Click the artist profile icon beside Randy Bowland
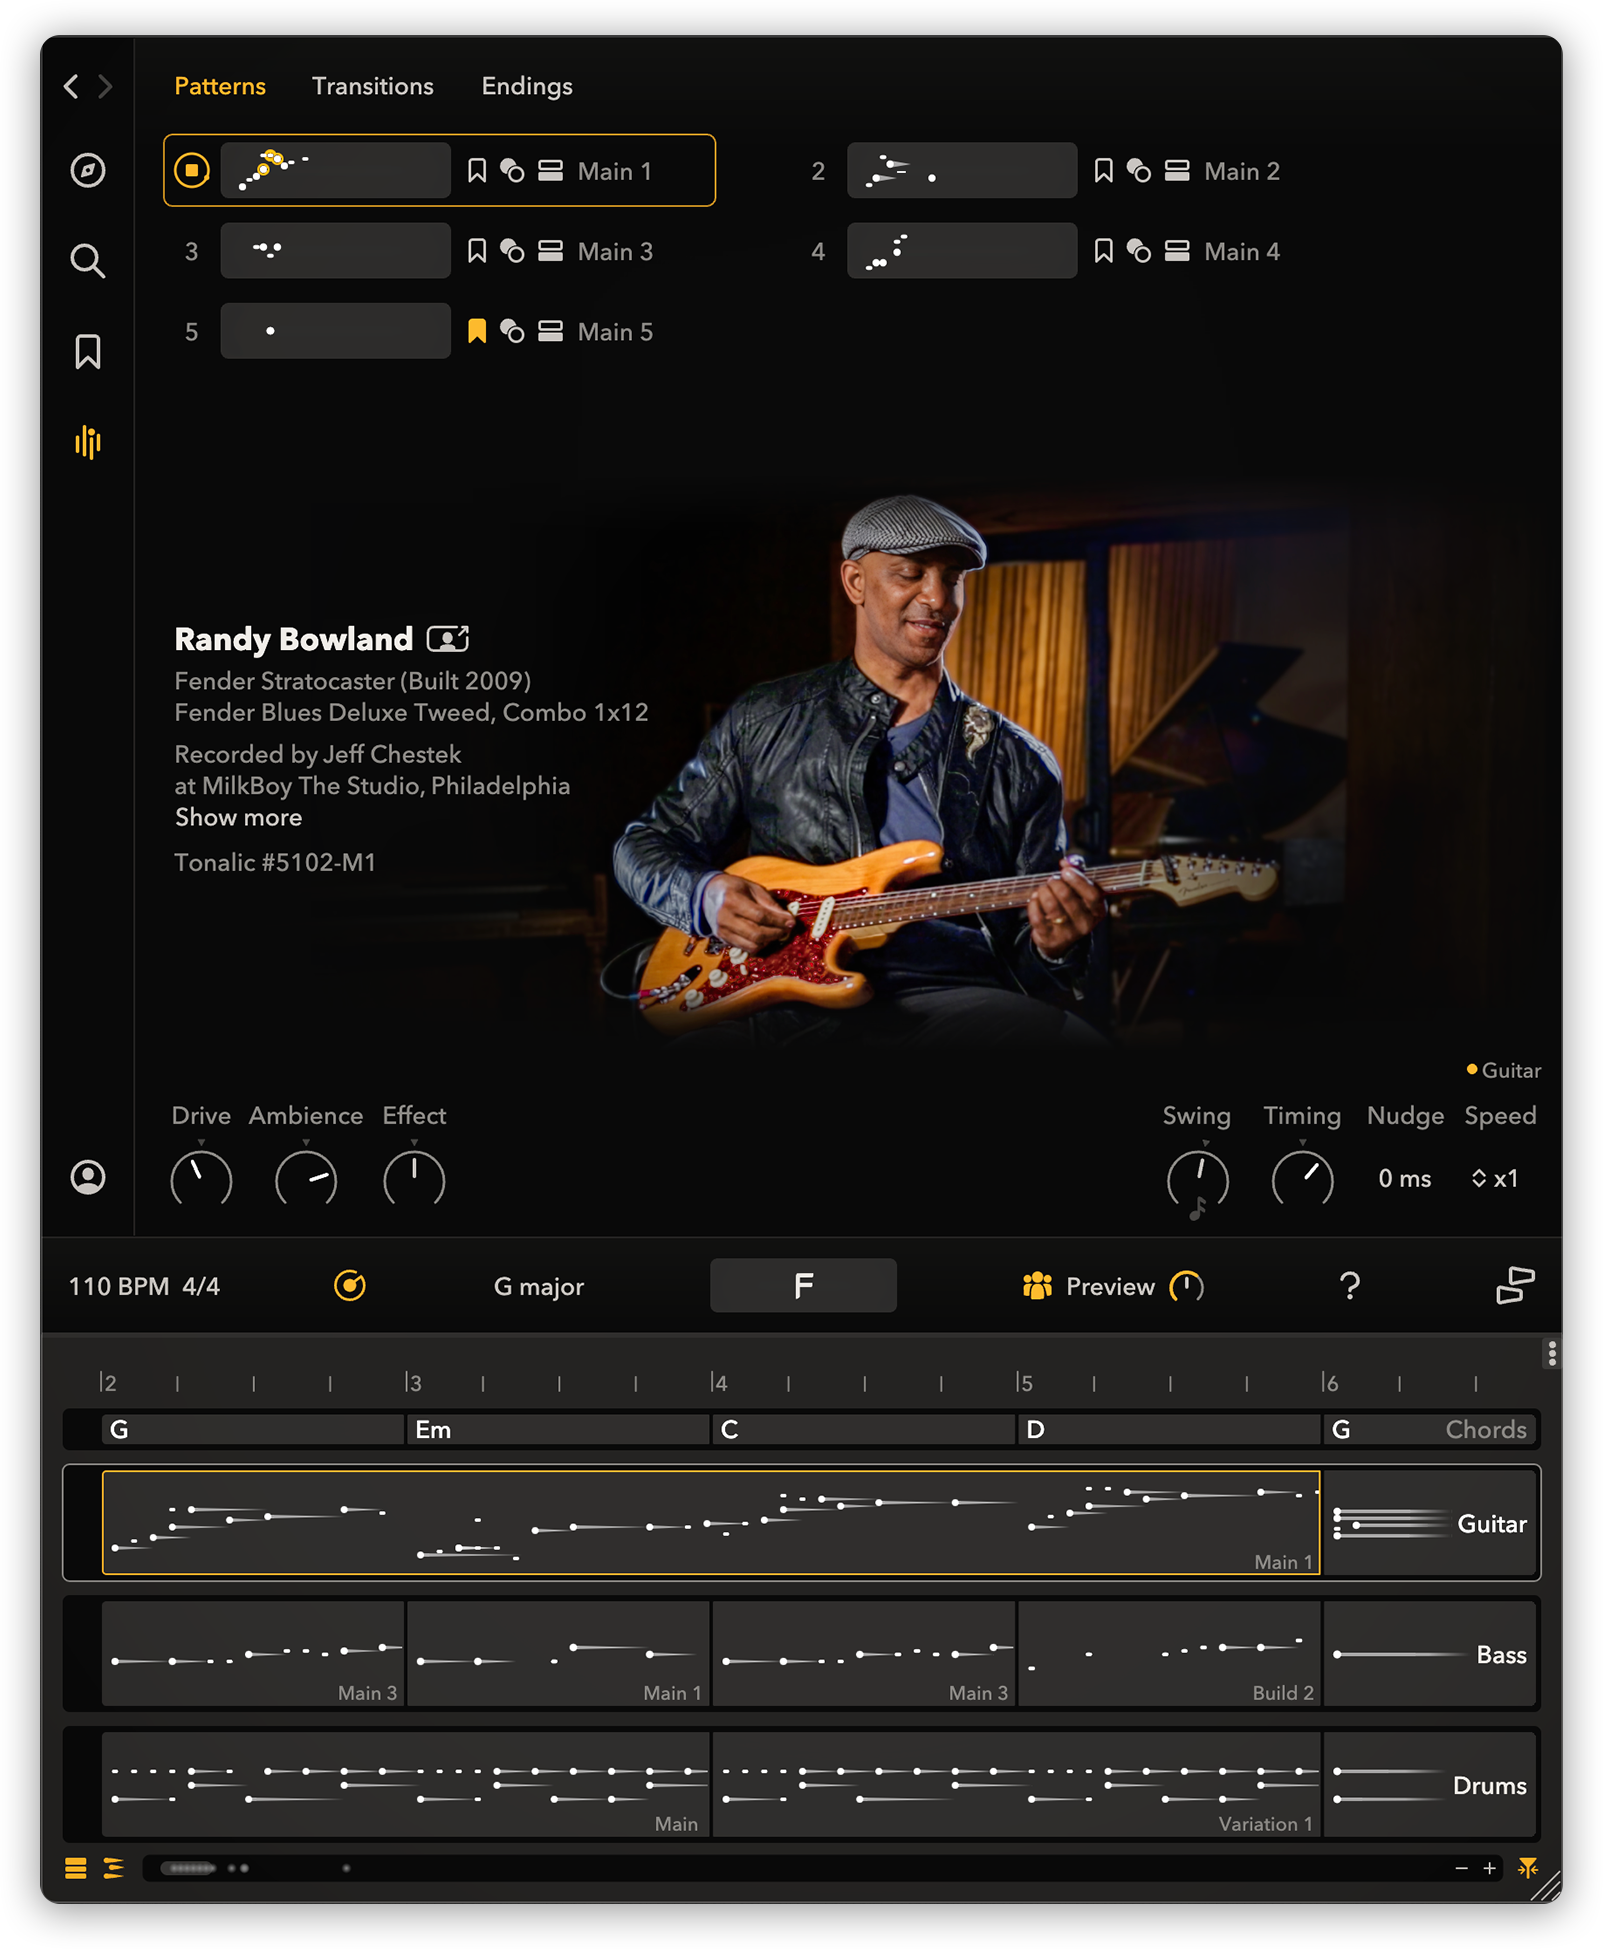Image resolution: width=1603 pixels, height=1949 pixels. [x=447, y=639]
